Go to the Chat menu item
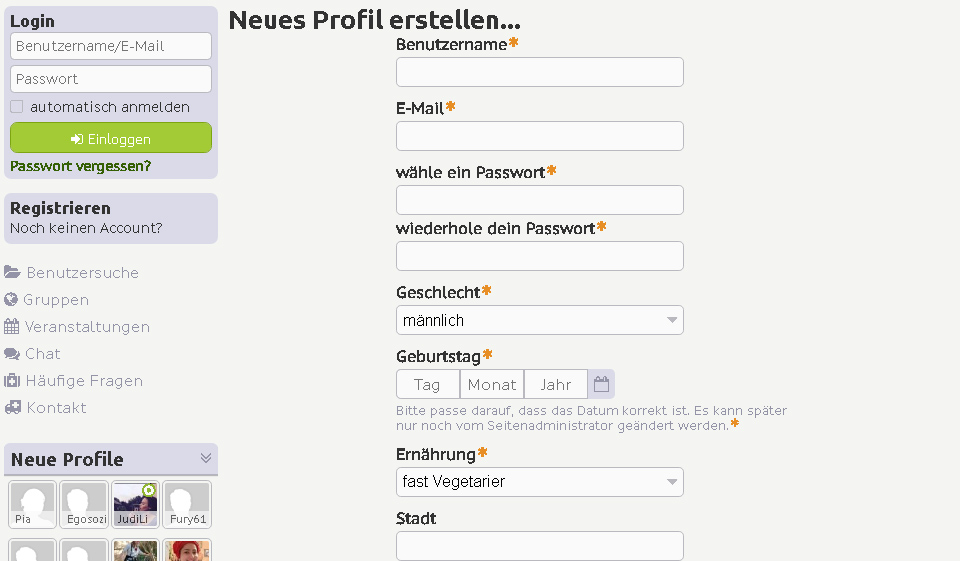 point(43,354)
